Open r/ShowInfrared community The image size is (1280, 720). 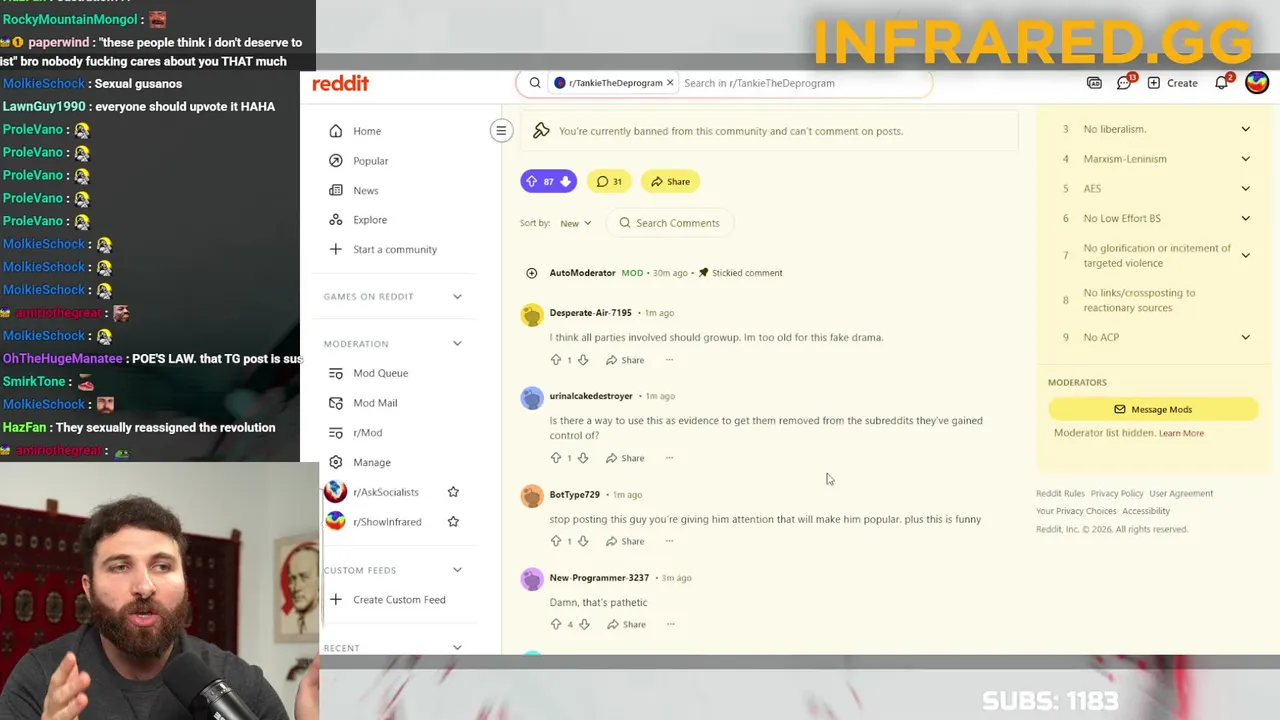click(386, 522)
